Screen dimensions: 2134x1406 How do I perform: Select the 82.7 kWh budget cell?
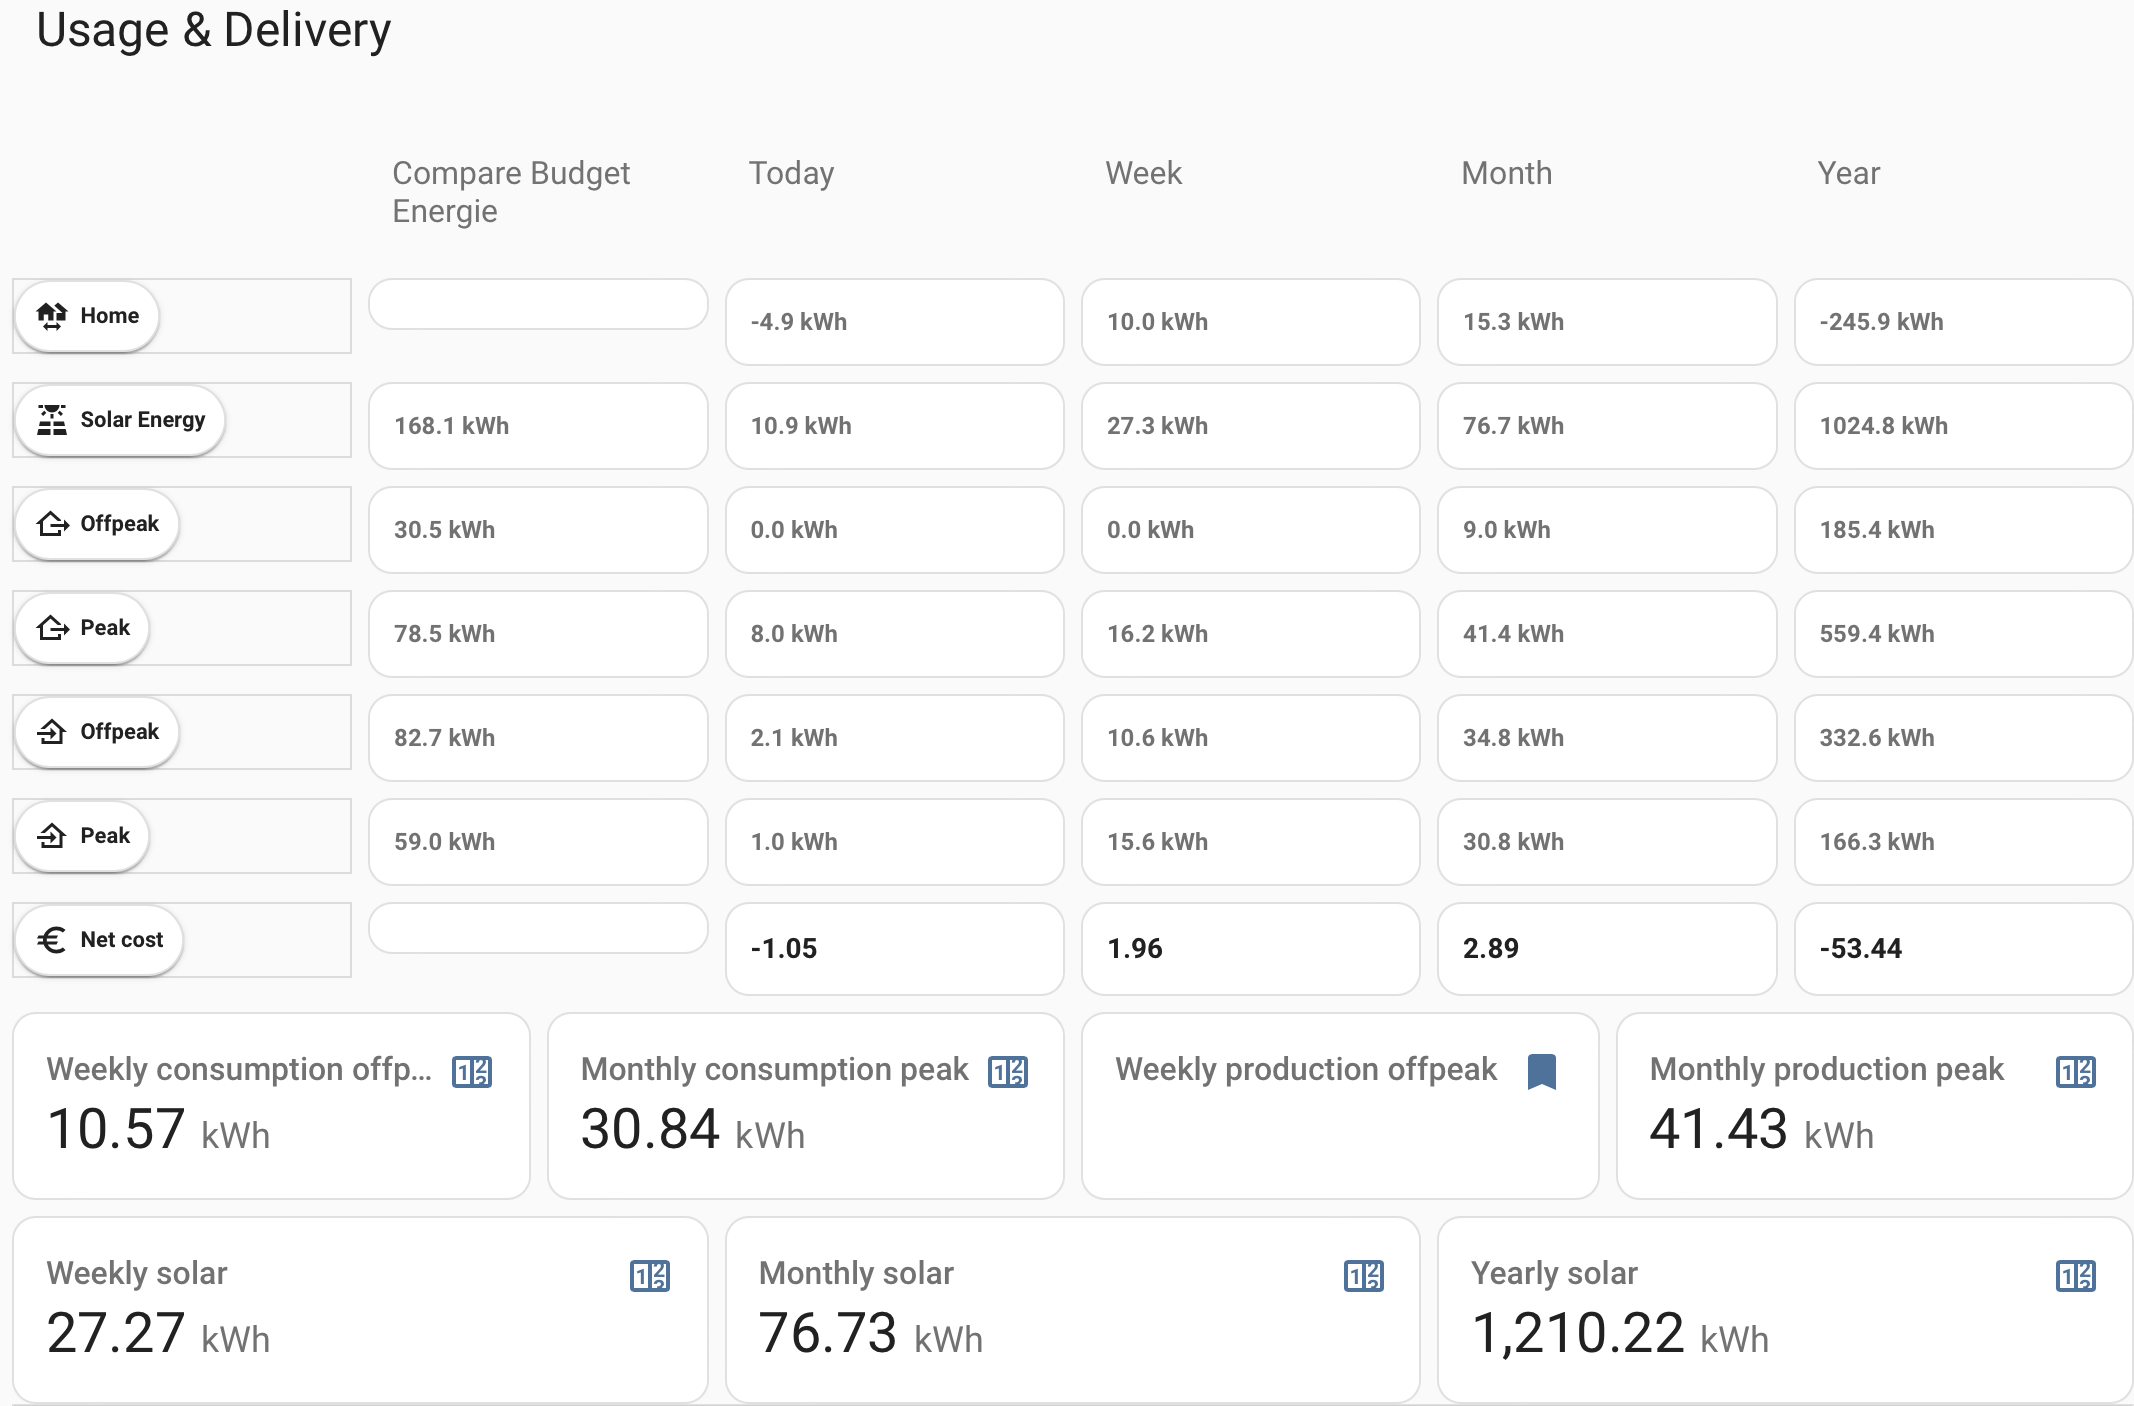pos(538,738)
